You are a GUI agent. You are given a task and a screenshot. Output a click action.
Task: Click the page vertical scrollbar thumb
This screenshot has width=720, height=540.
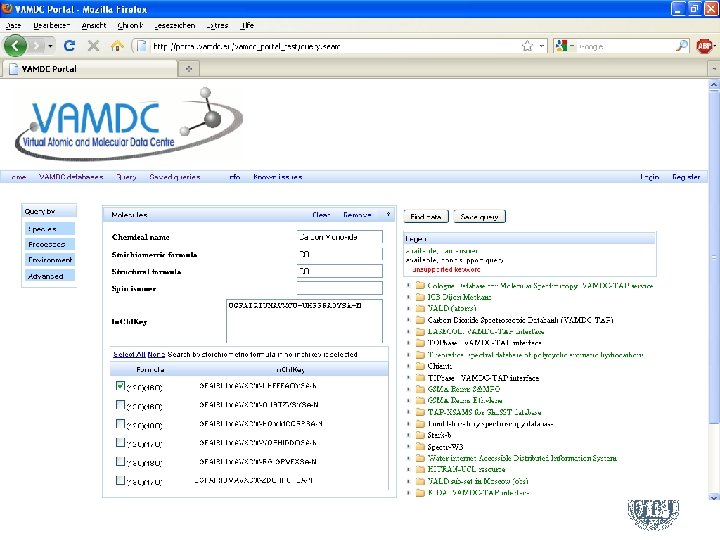pyautogui.click(x=714, y=257)
